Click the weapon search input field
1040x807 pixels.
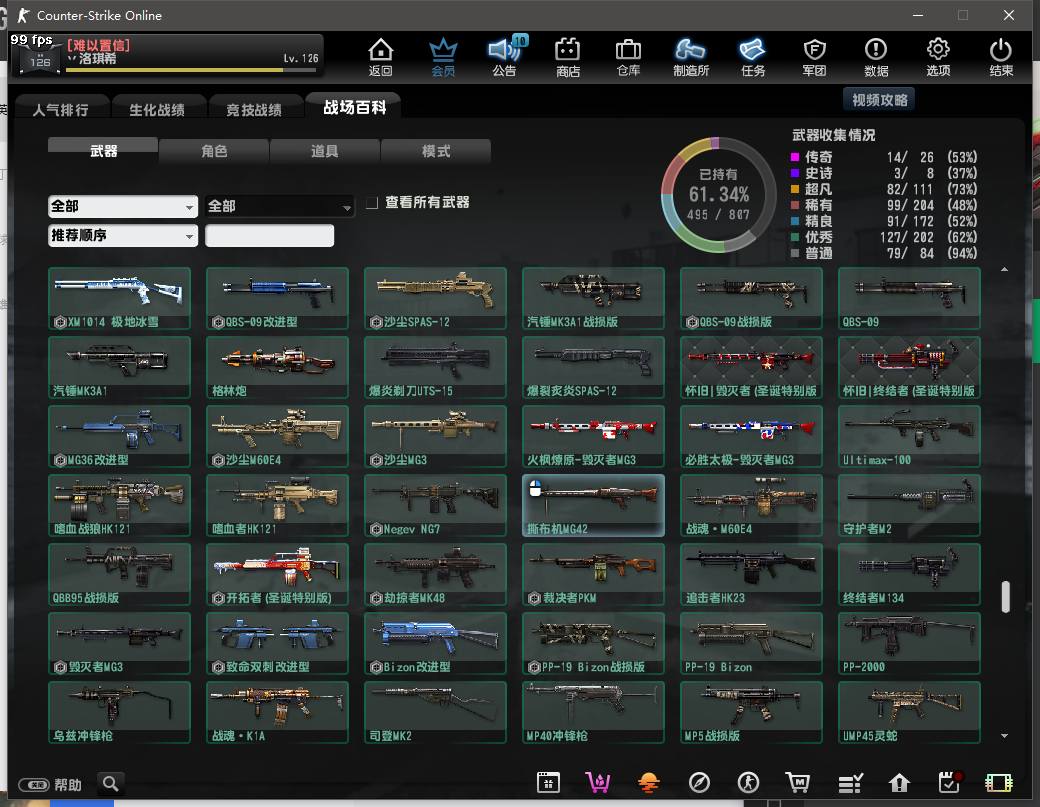click(269, 235)
